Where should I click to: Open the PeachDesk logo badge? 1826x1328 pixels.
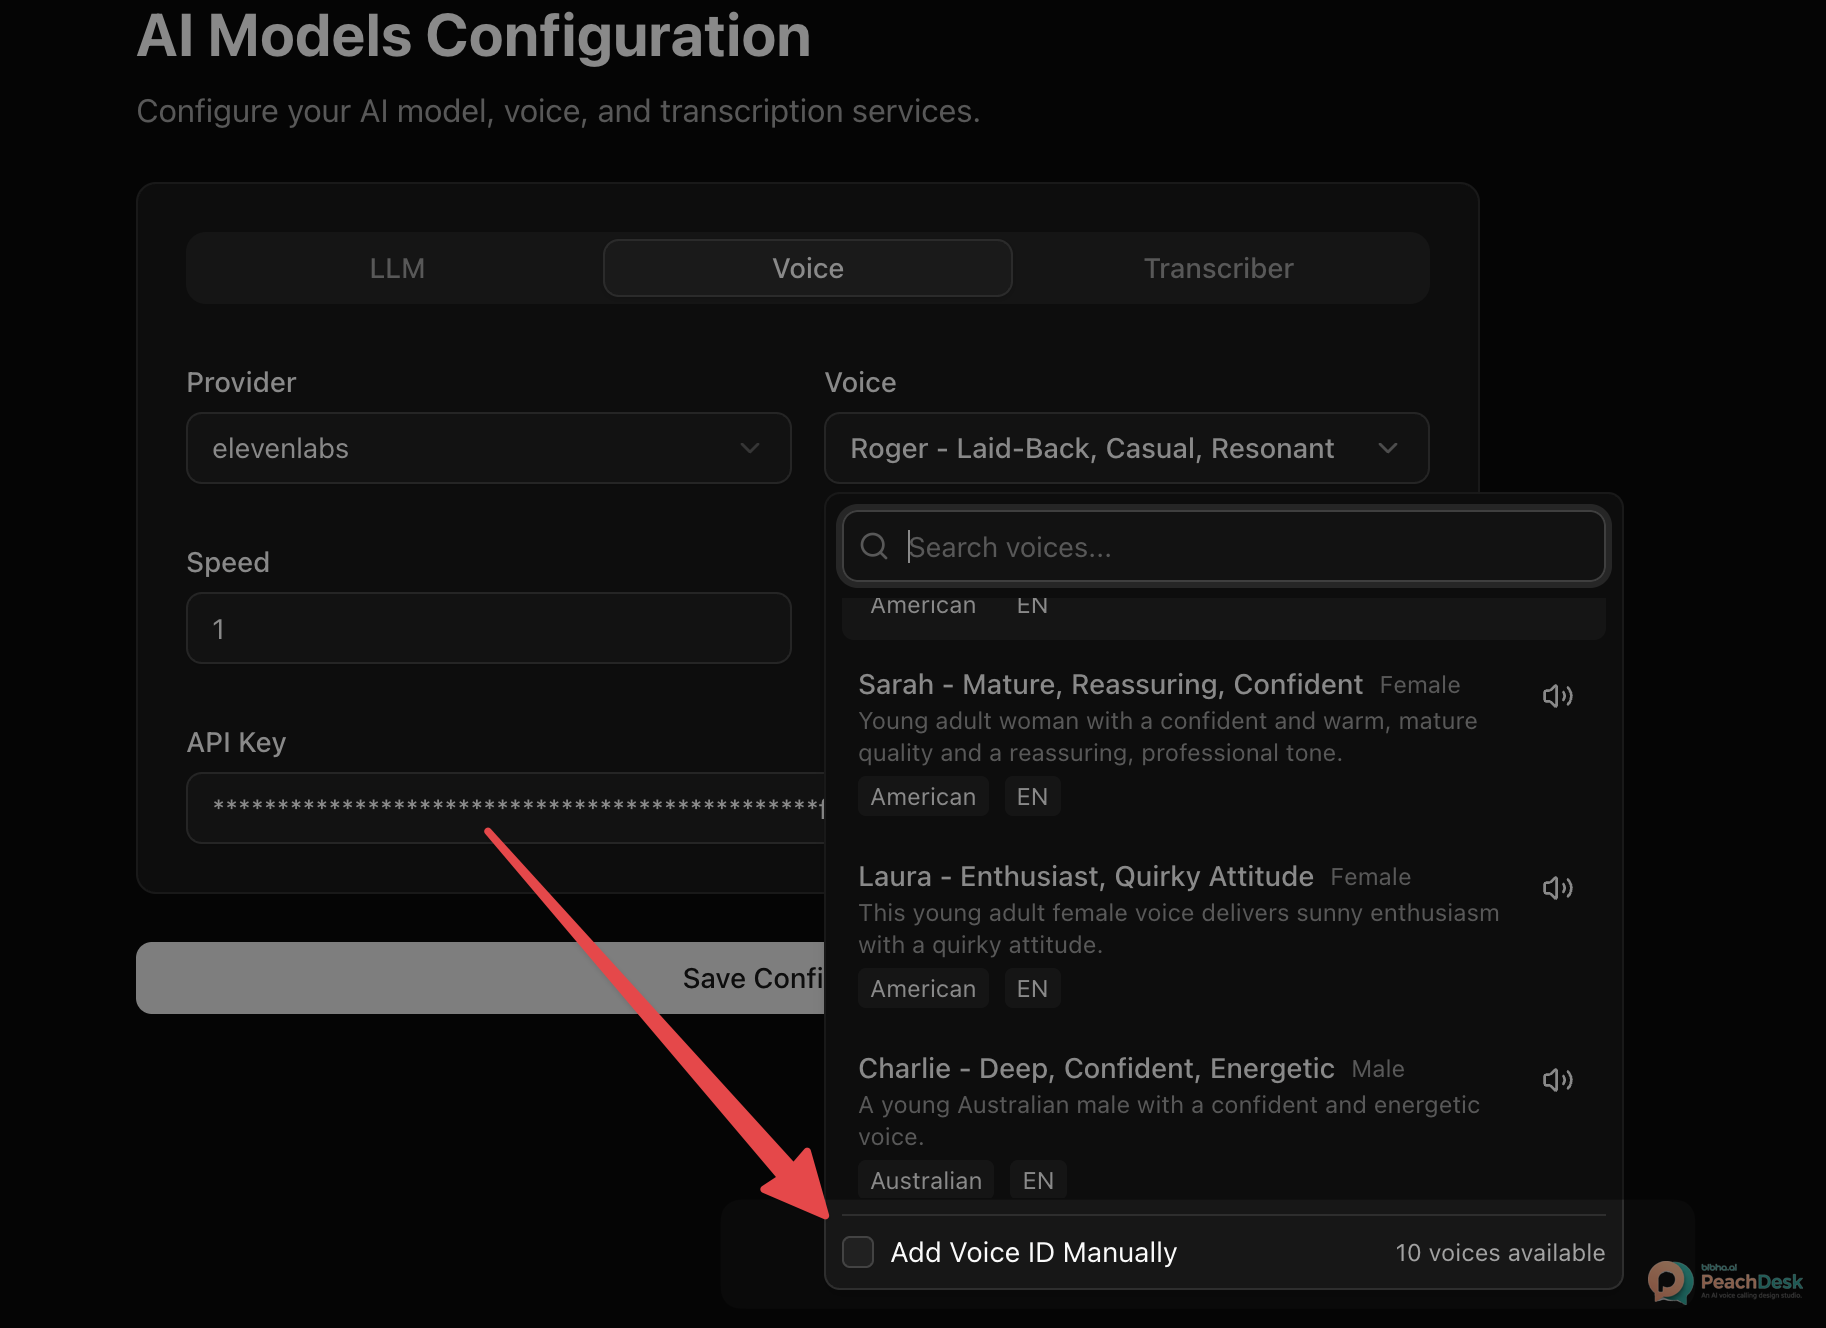pos(1725,1282)
